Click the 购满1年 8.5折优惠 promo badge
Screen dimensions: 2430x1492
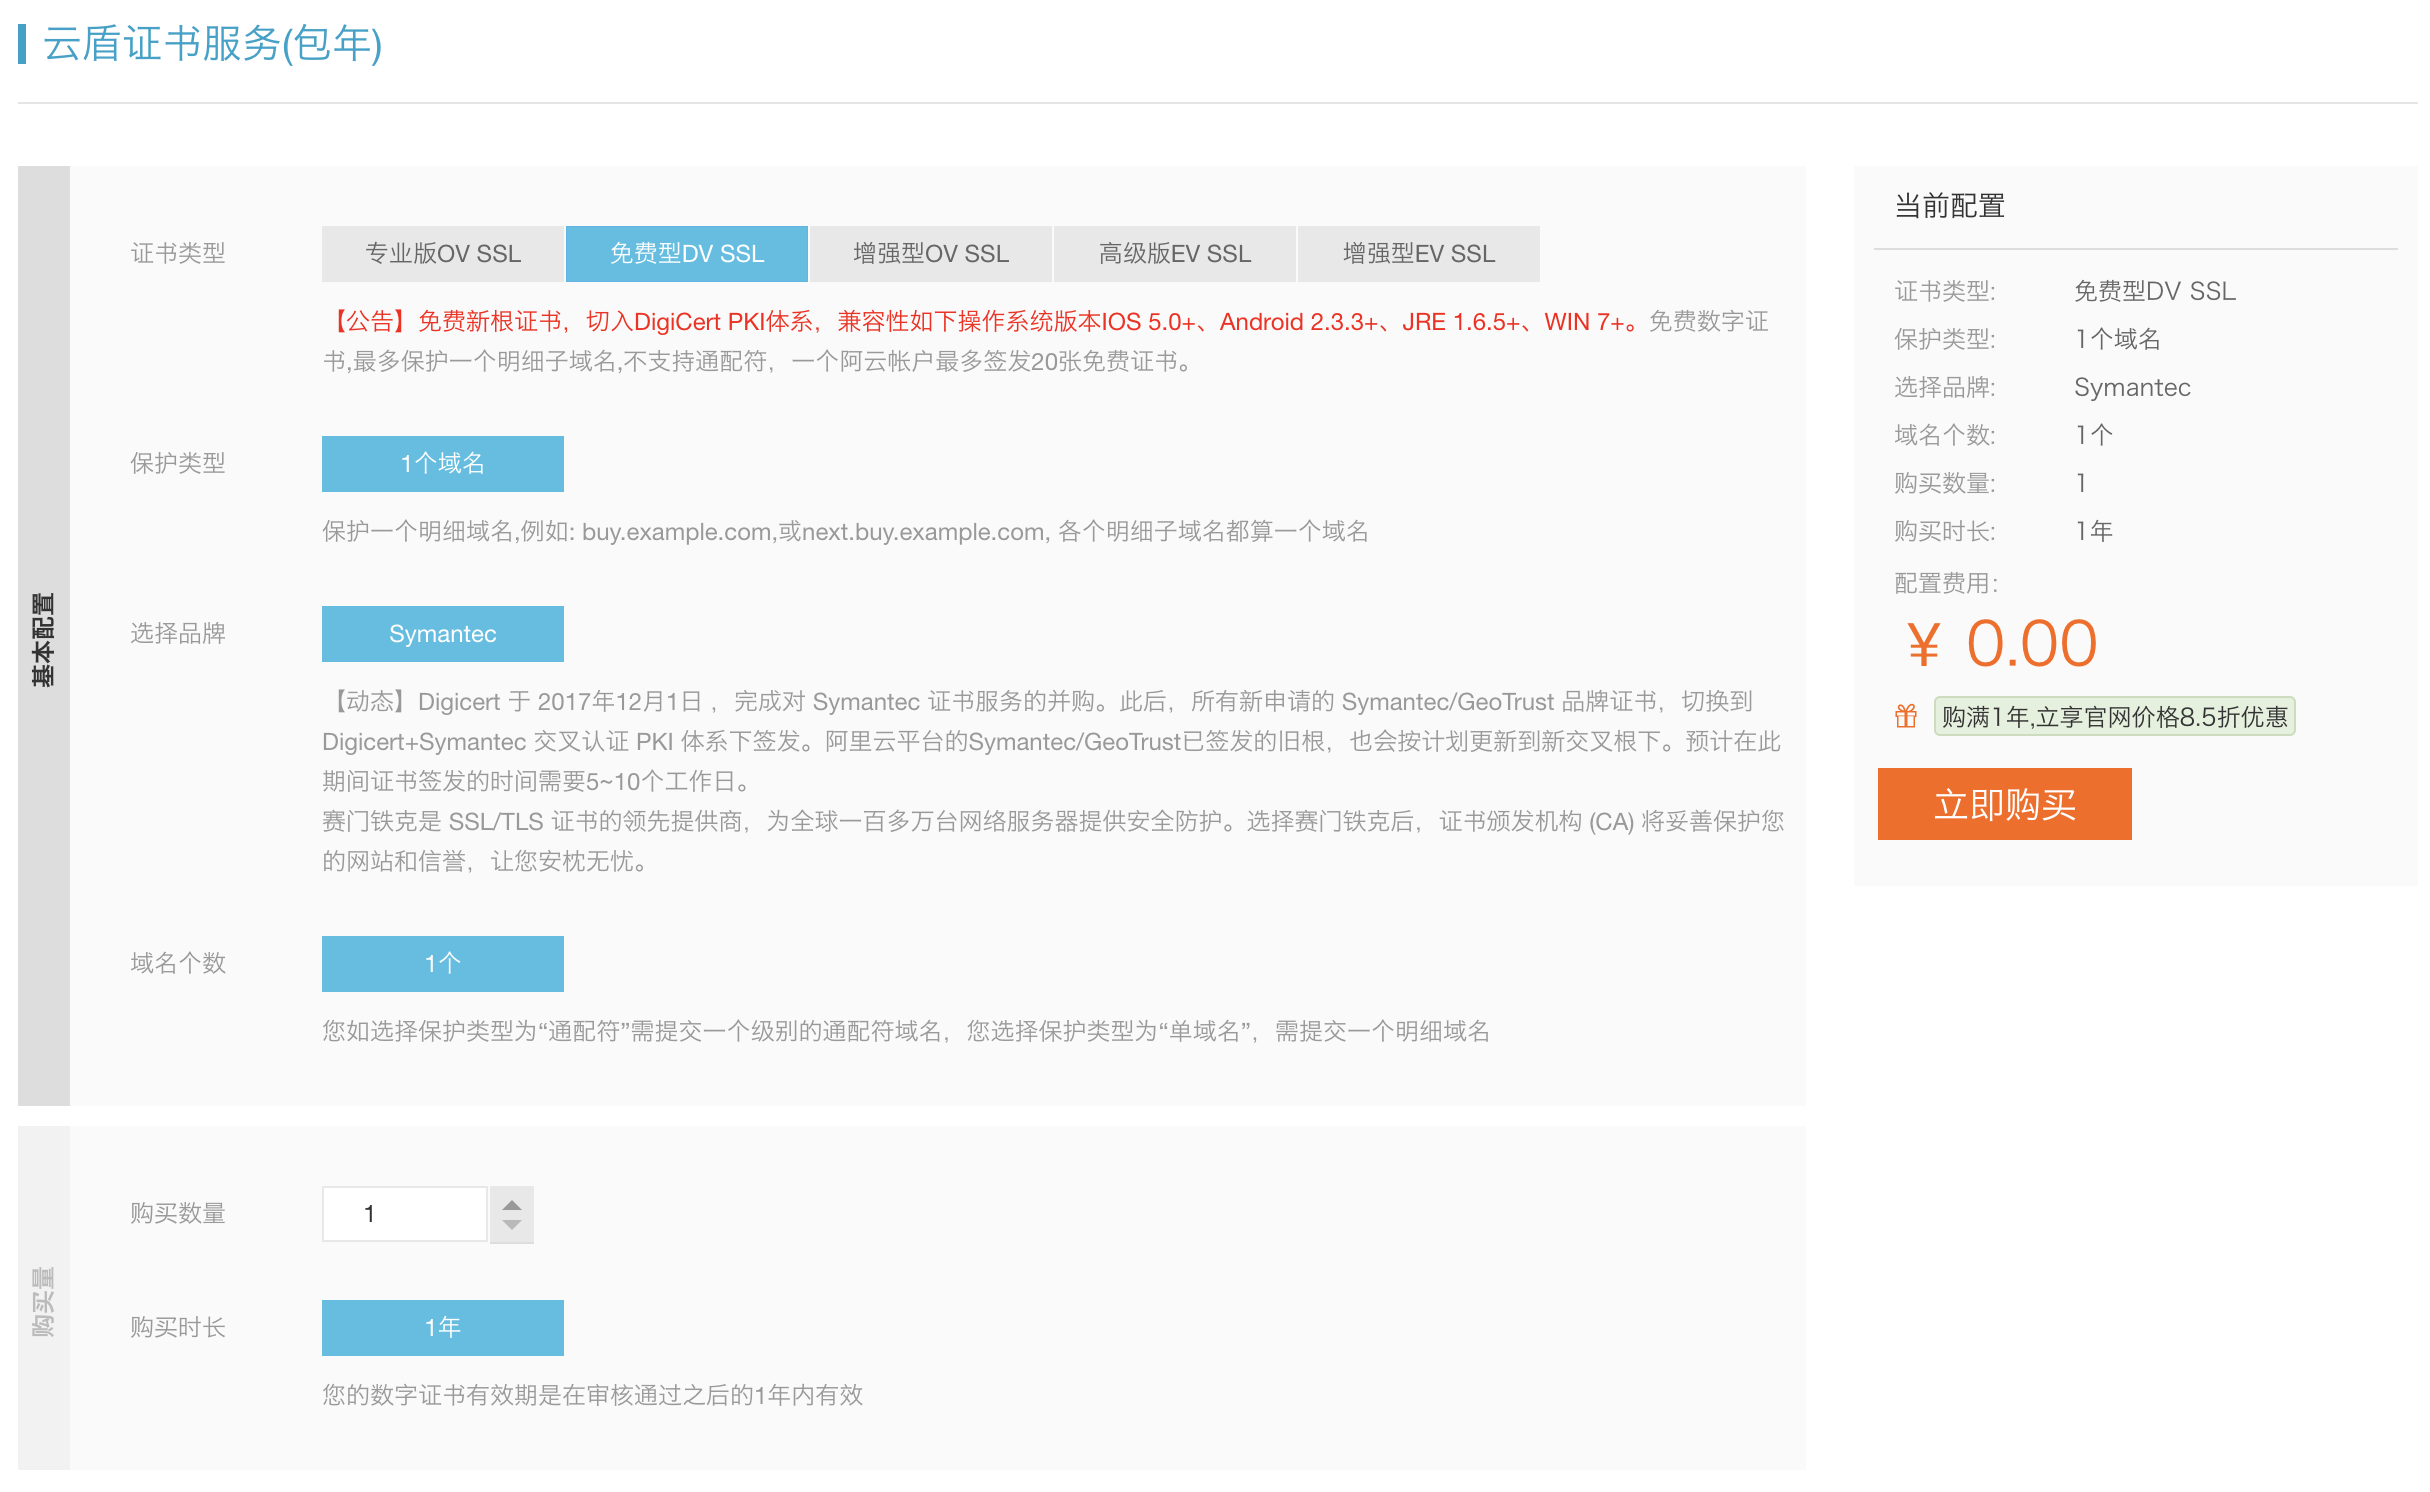2114,716
